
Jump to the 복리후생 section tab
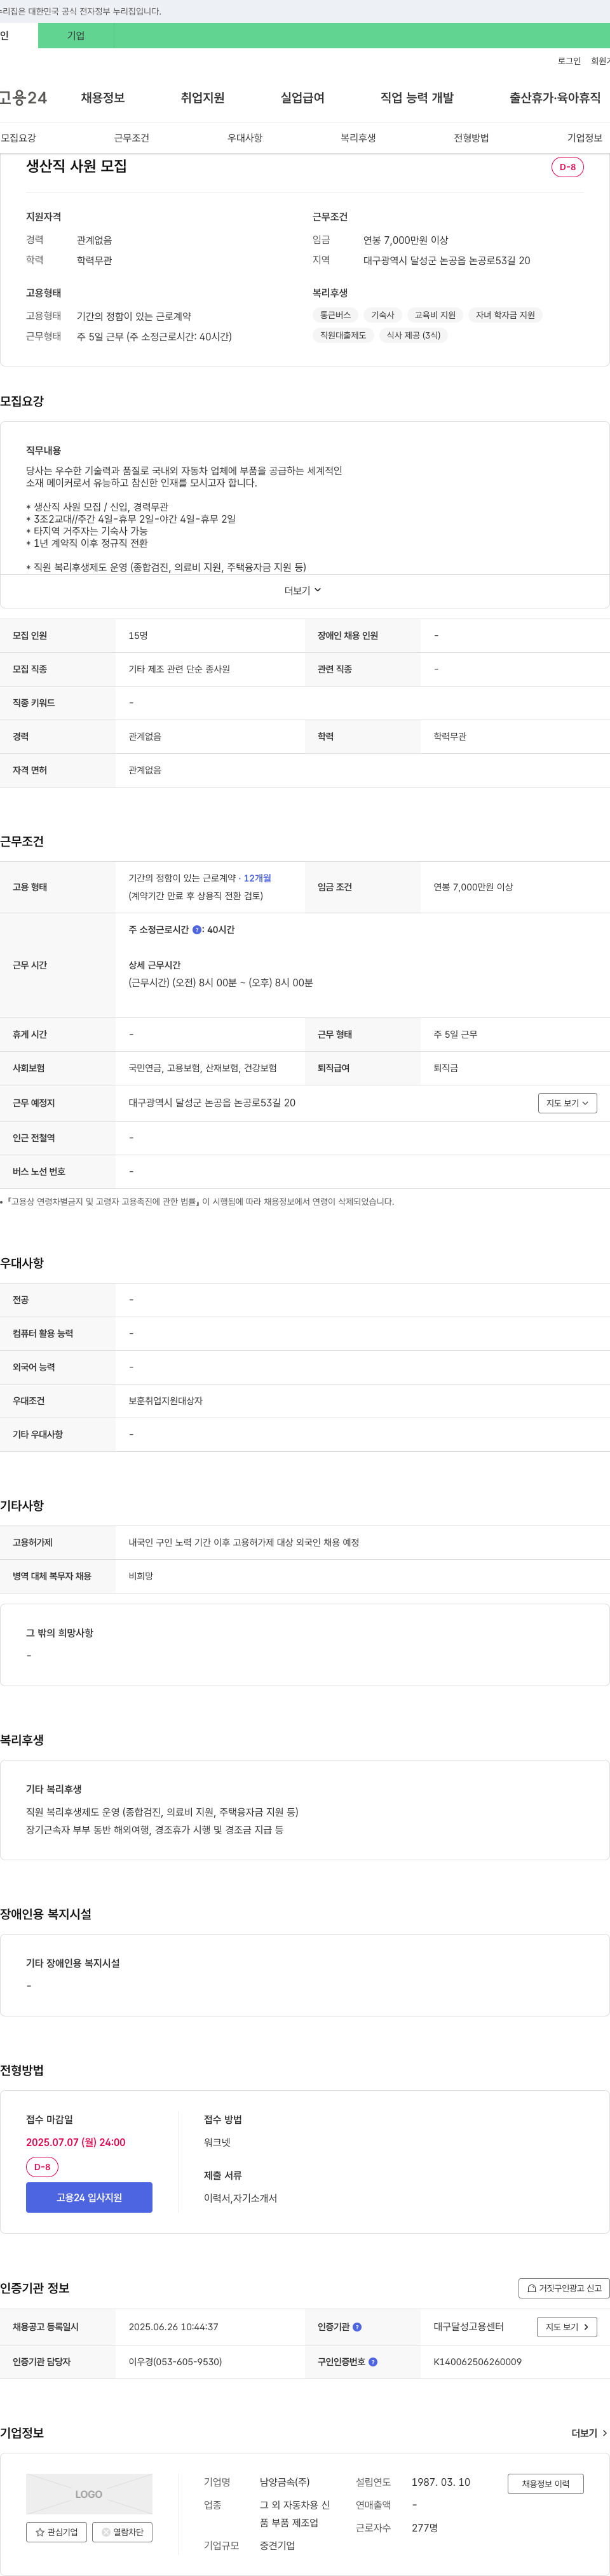pos(358,138)
